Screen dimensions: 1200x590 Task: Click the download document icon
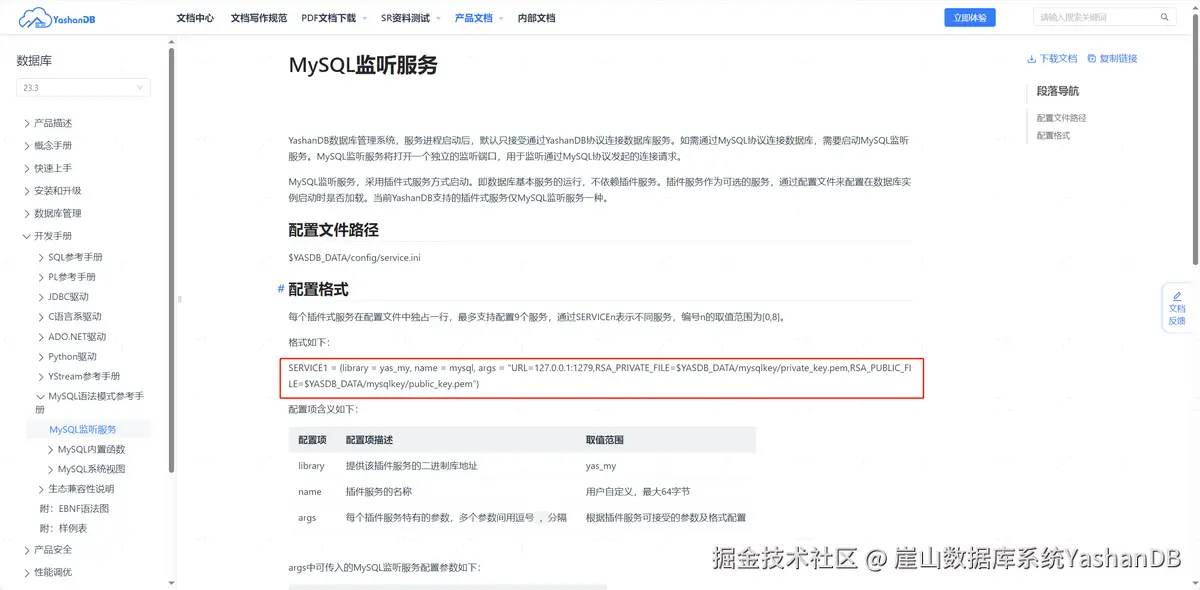[x=1032, y=58]
